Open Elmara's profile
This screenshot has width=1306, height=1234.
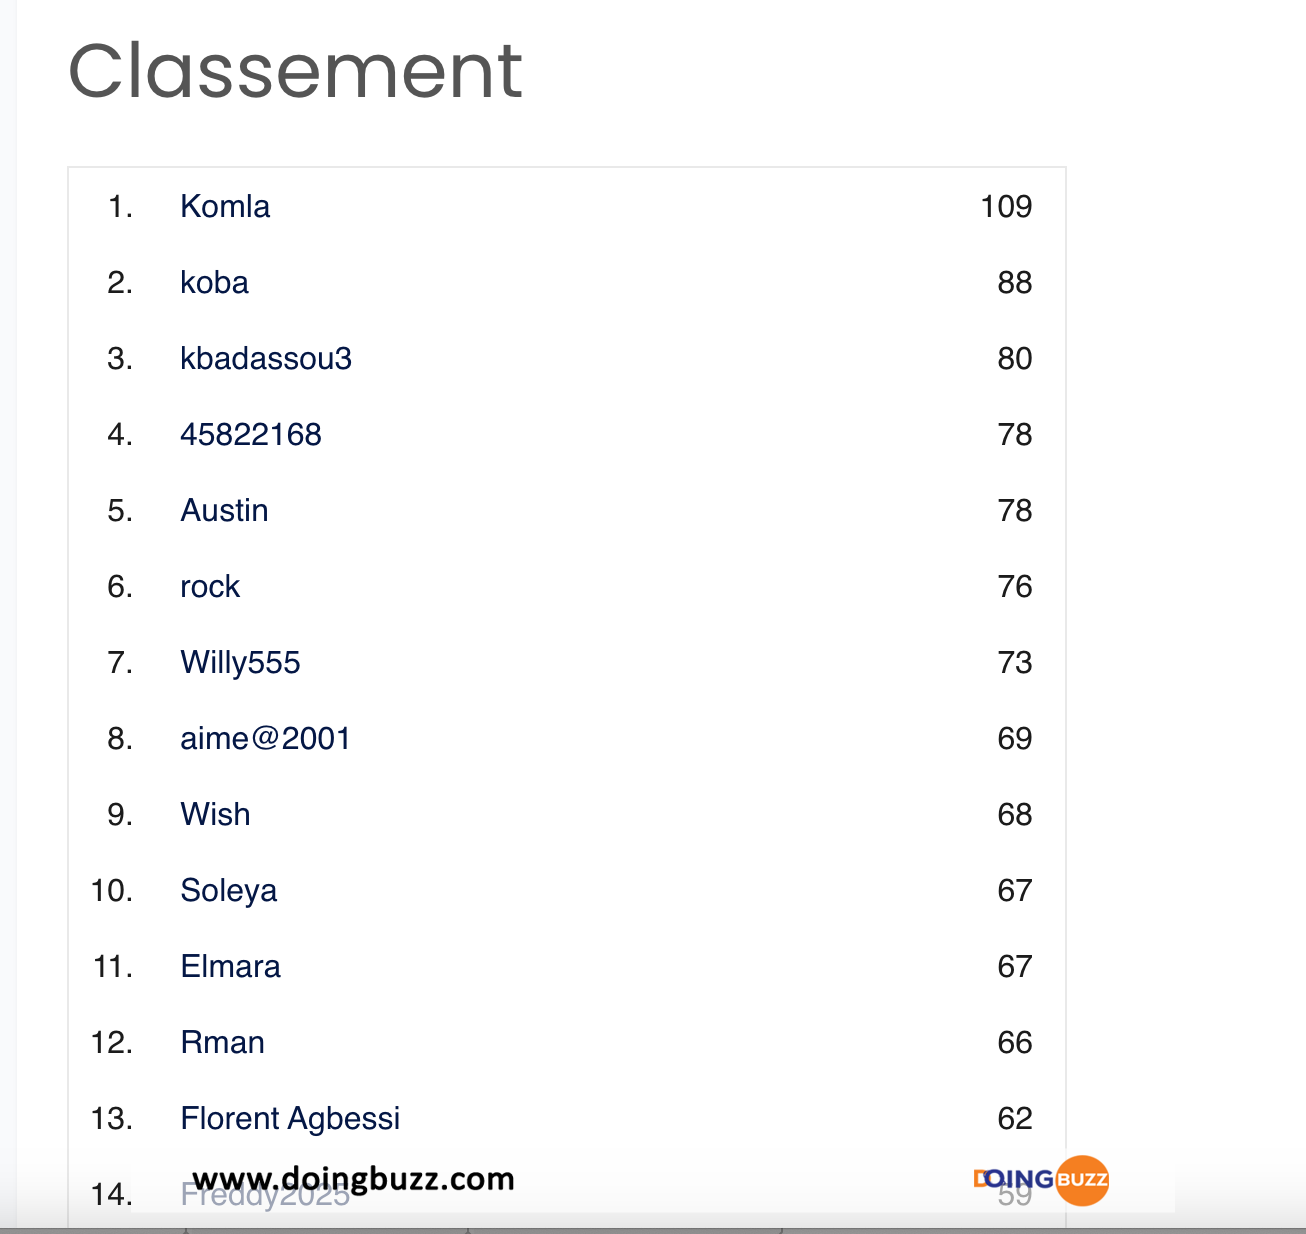tap(230, 966)
